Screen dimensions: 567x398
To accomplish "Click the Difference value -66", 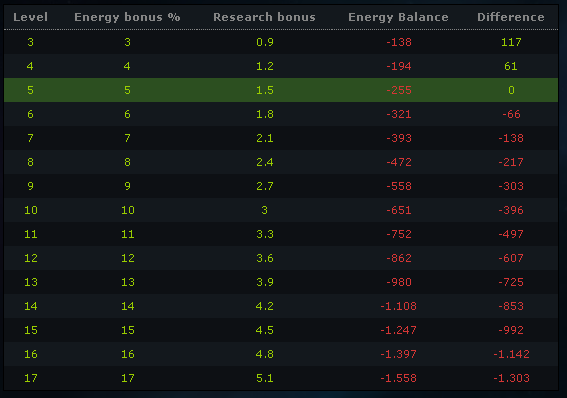I will 511,114.
